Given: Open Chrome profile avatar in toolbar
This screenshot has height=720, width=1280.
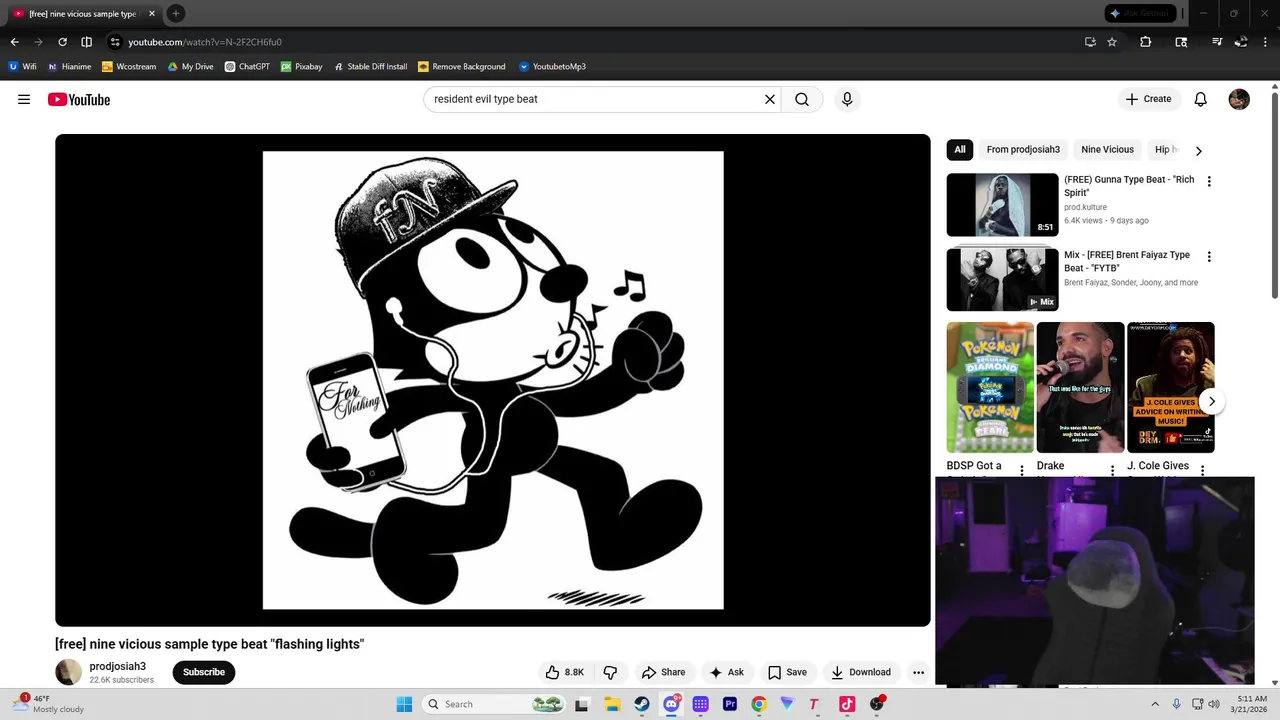Looking at the screenshot, I should coord(1241,42).
